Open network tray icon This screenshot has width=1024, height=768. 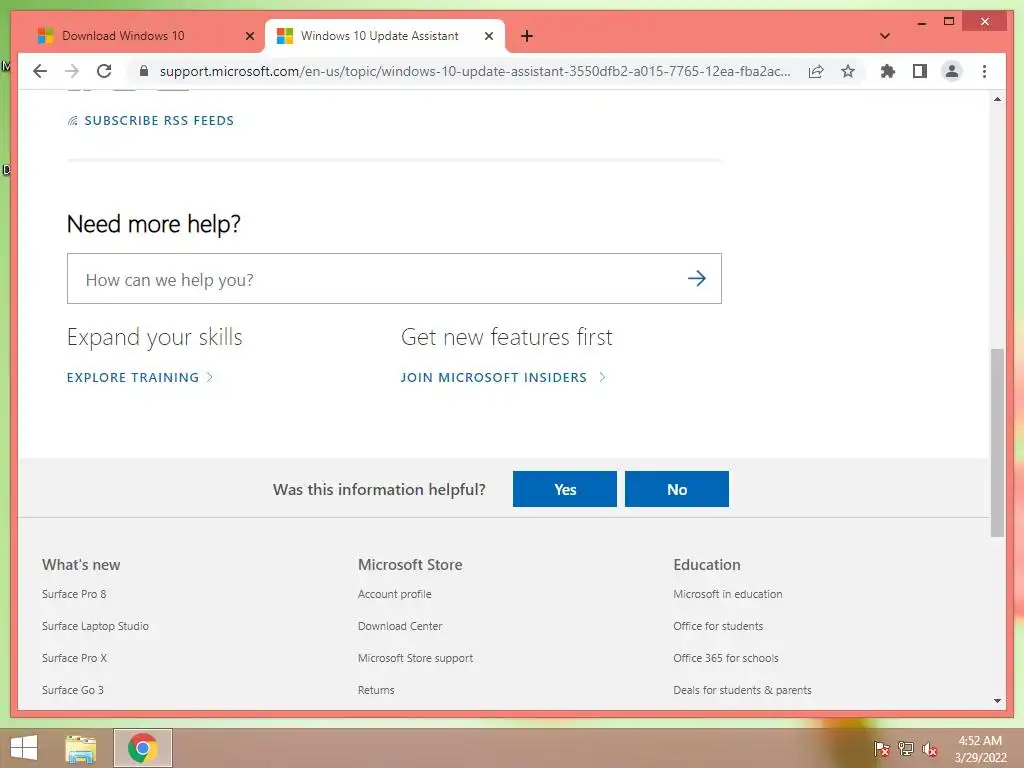[x=906, y=749]
